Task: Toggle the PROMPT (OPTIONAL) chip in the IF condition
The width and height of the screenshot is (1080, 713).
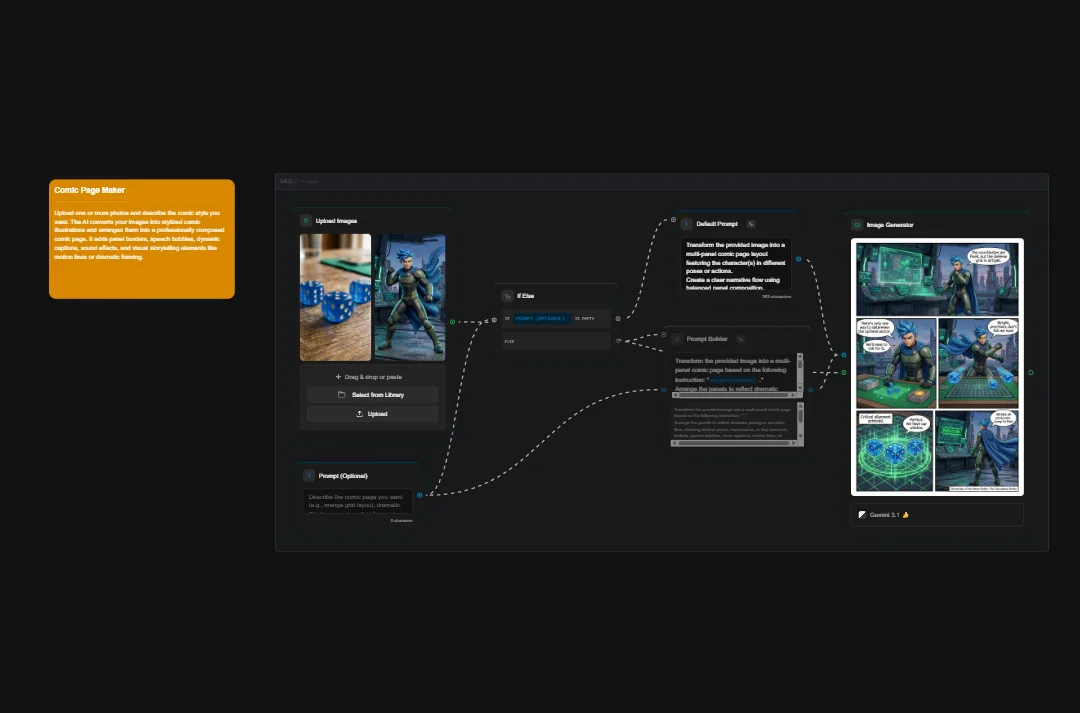Action: pos(543,319)
